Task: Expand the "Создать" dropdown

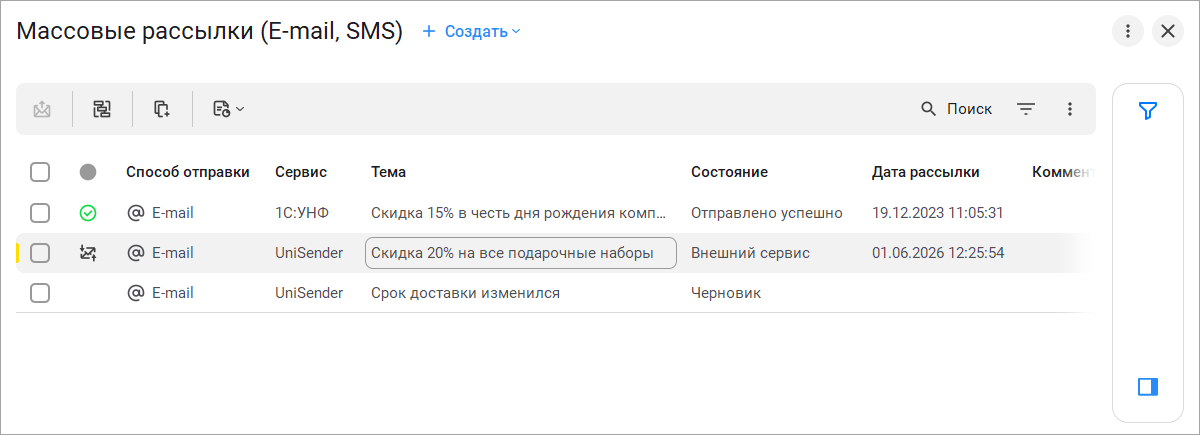Action: click(x=471, y=31)
